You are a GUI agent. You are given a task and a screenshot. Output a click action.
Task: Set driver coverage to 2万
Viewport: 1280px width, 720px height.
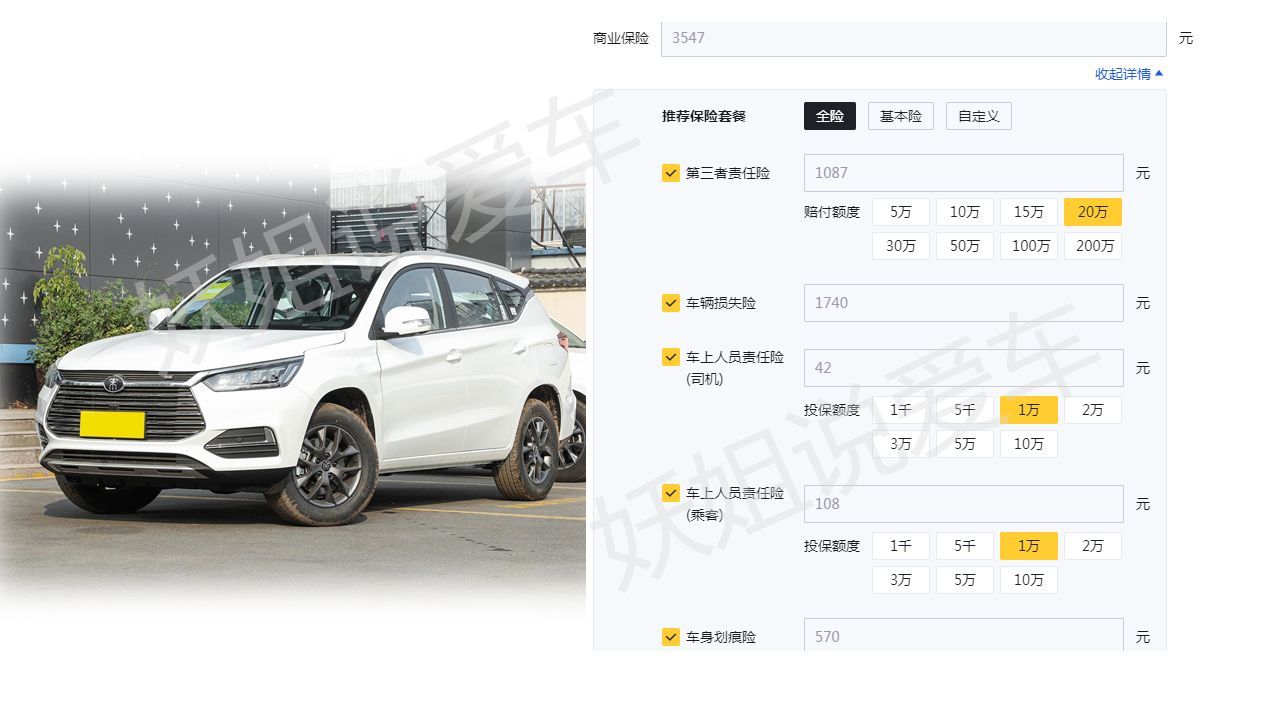tap(1093, 410)
